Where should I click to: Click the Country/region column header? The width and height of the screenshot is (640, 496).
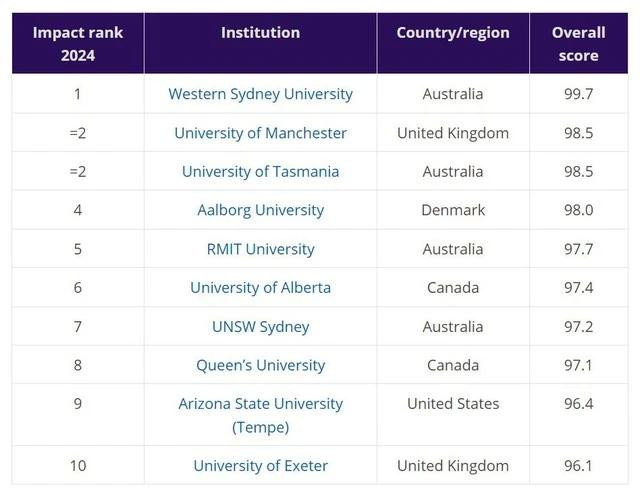(x=453, y=33)
